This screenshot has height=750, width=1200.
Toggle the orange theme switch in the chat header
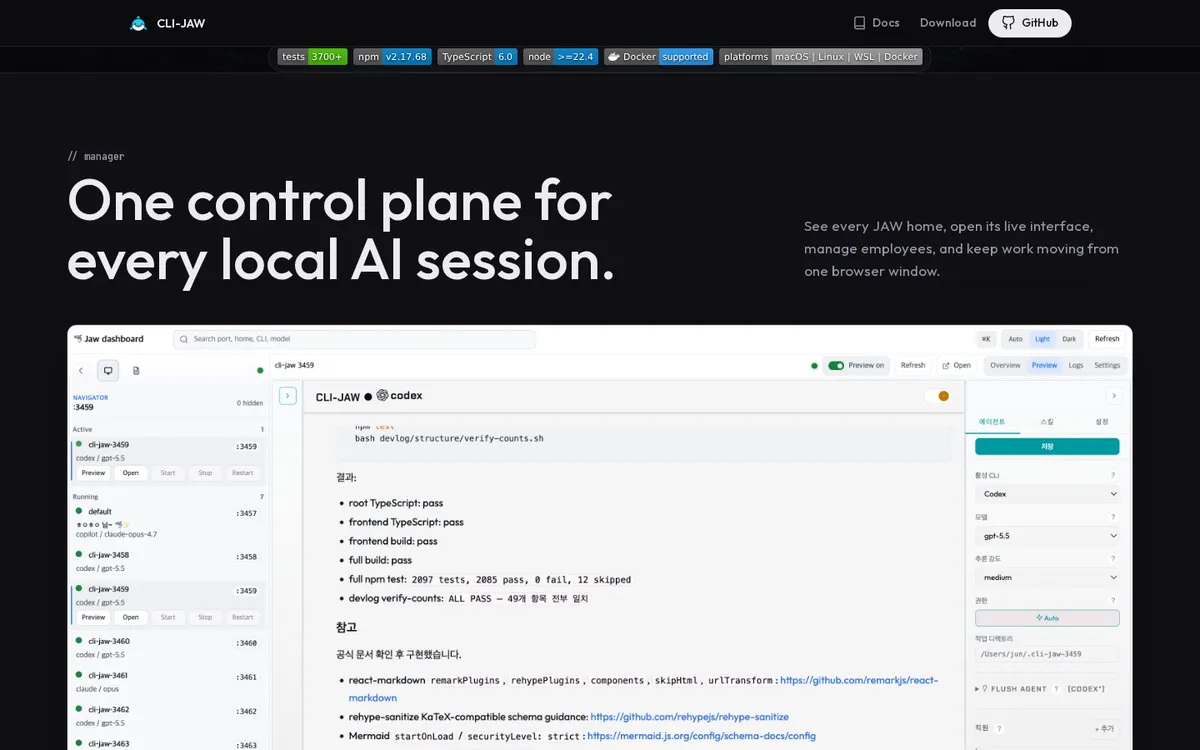937,396
